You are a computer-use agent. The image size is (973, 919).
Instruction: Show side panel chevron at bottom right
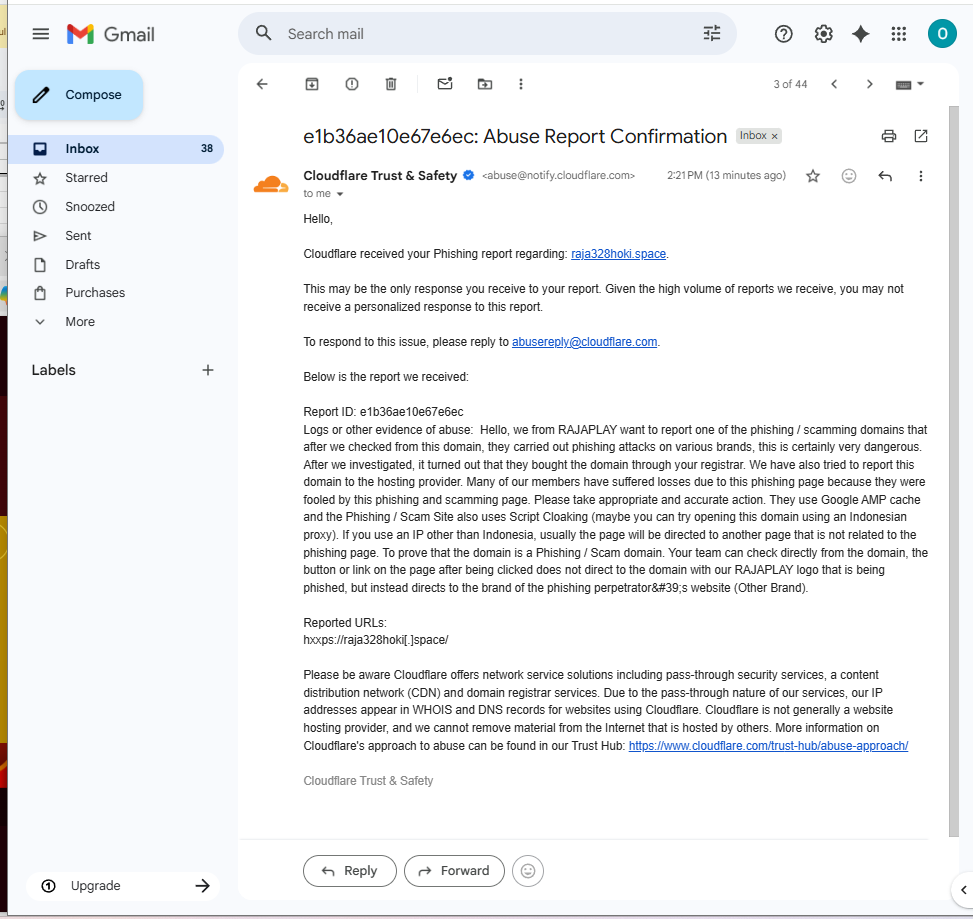(963, 890)
